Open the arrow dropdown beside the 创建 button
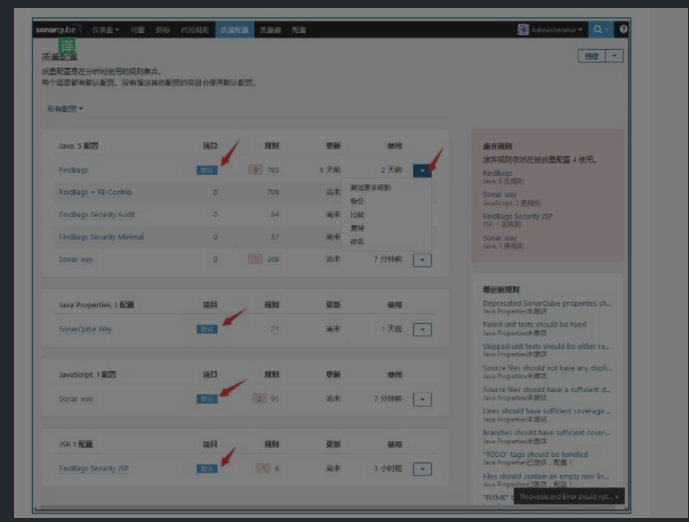The image size is (689, 522). (x=614, y=56)
